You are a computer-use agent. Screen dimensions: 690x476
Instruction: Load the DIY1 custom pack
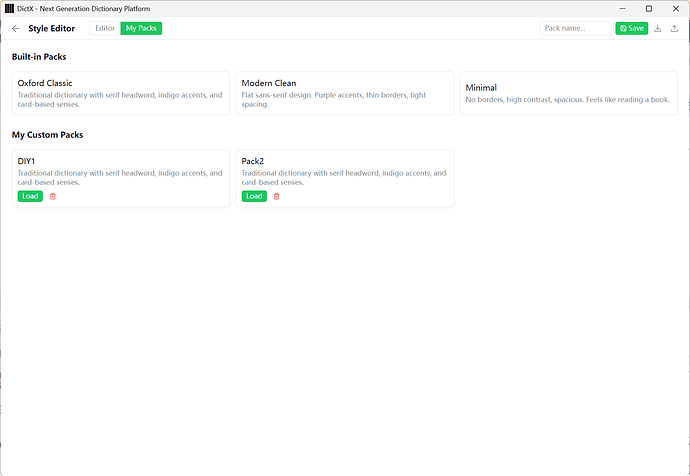pos(30,196)
